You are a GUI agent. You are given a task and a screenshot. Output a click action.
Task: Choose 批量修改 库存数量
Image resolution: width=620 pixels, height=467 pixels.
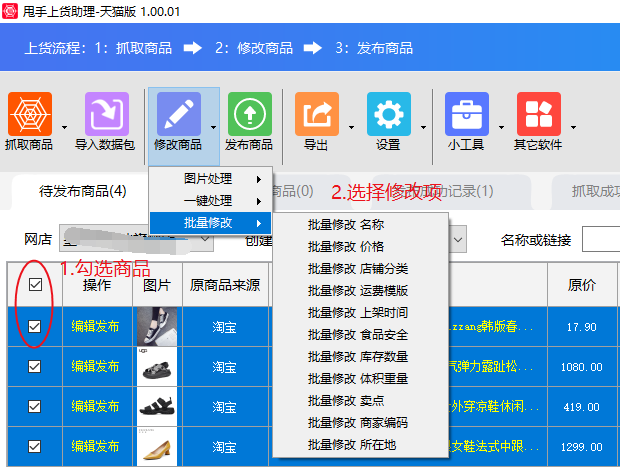tap(361, 357)
